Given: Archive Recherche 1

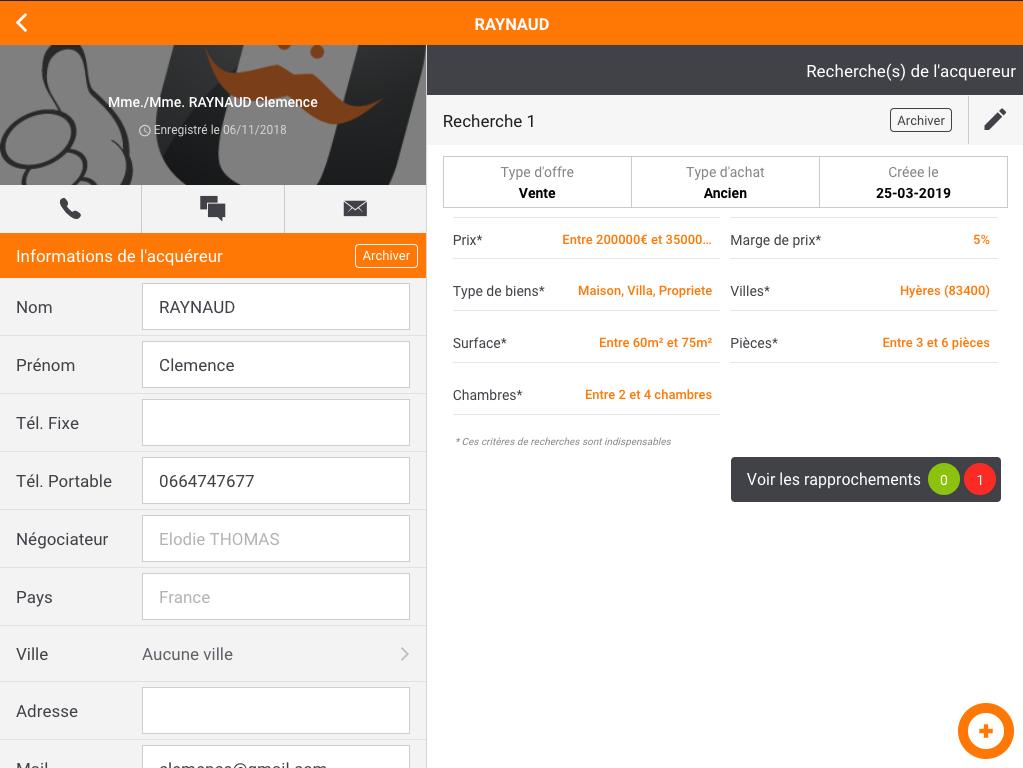Looking at the screenshot, I should pos(921,120).
